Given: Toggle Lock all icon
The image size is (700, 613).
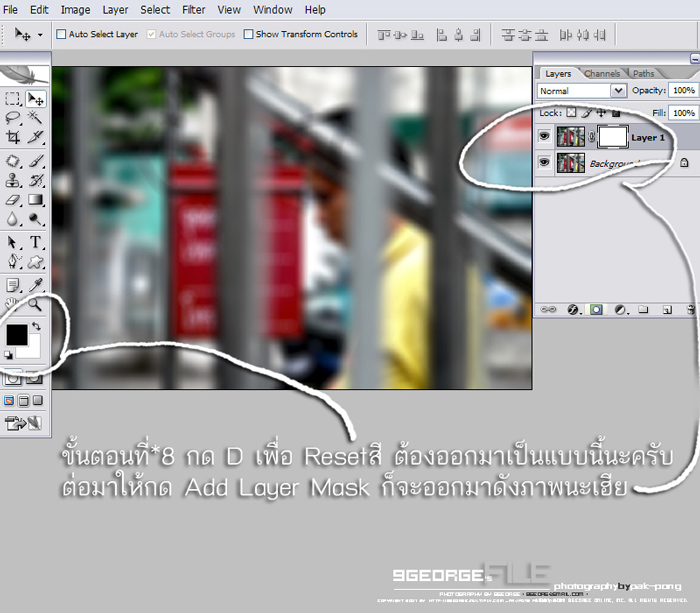Looking at the screenshot, I should tap(616, 113).
